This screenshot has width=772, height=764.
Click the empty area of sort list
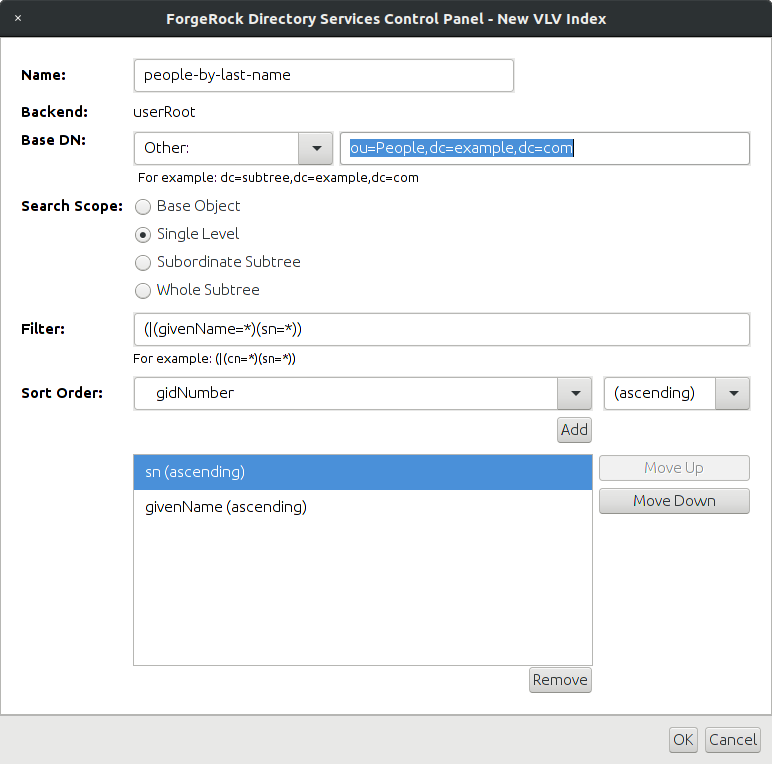coord(363,595)
